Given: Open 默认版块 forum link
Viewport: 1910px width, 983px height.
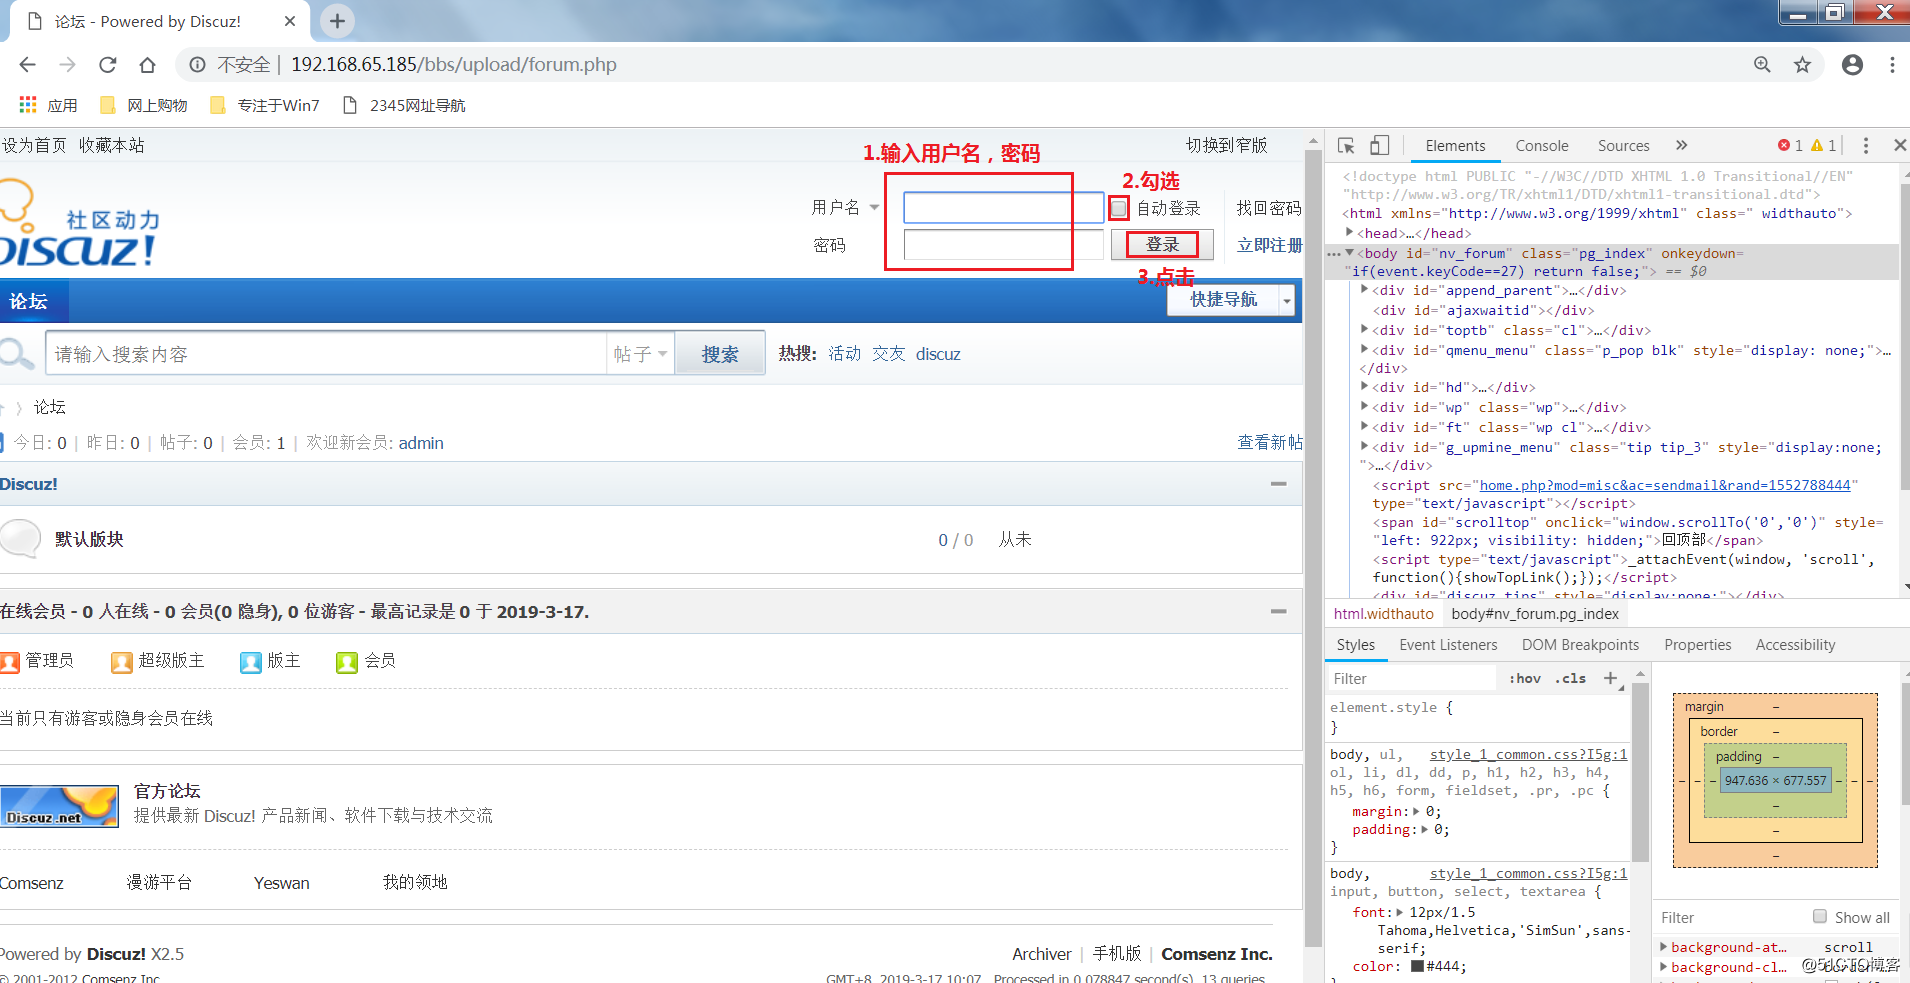Looking at the screenshot, I should [89, 539].
